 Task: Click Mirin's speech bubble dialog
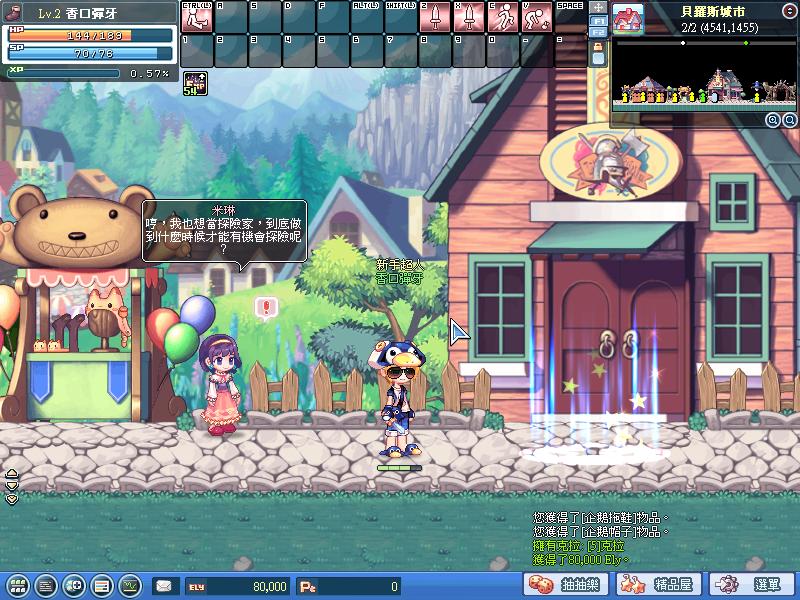coord(224,232)
